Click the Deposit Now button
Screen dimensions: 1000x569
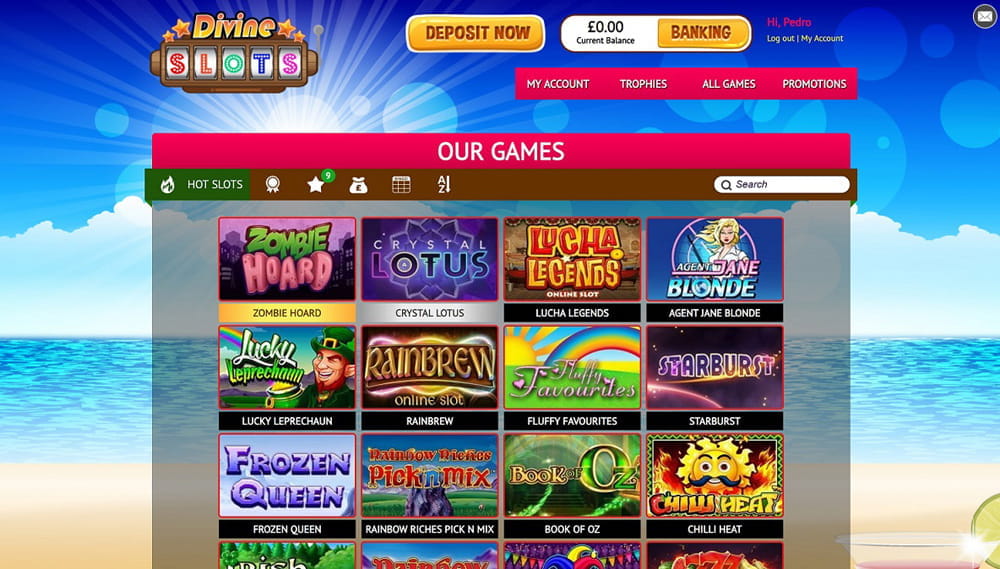[476, 33]
